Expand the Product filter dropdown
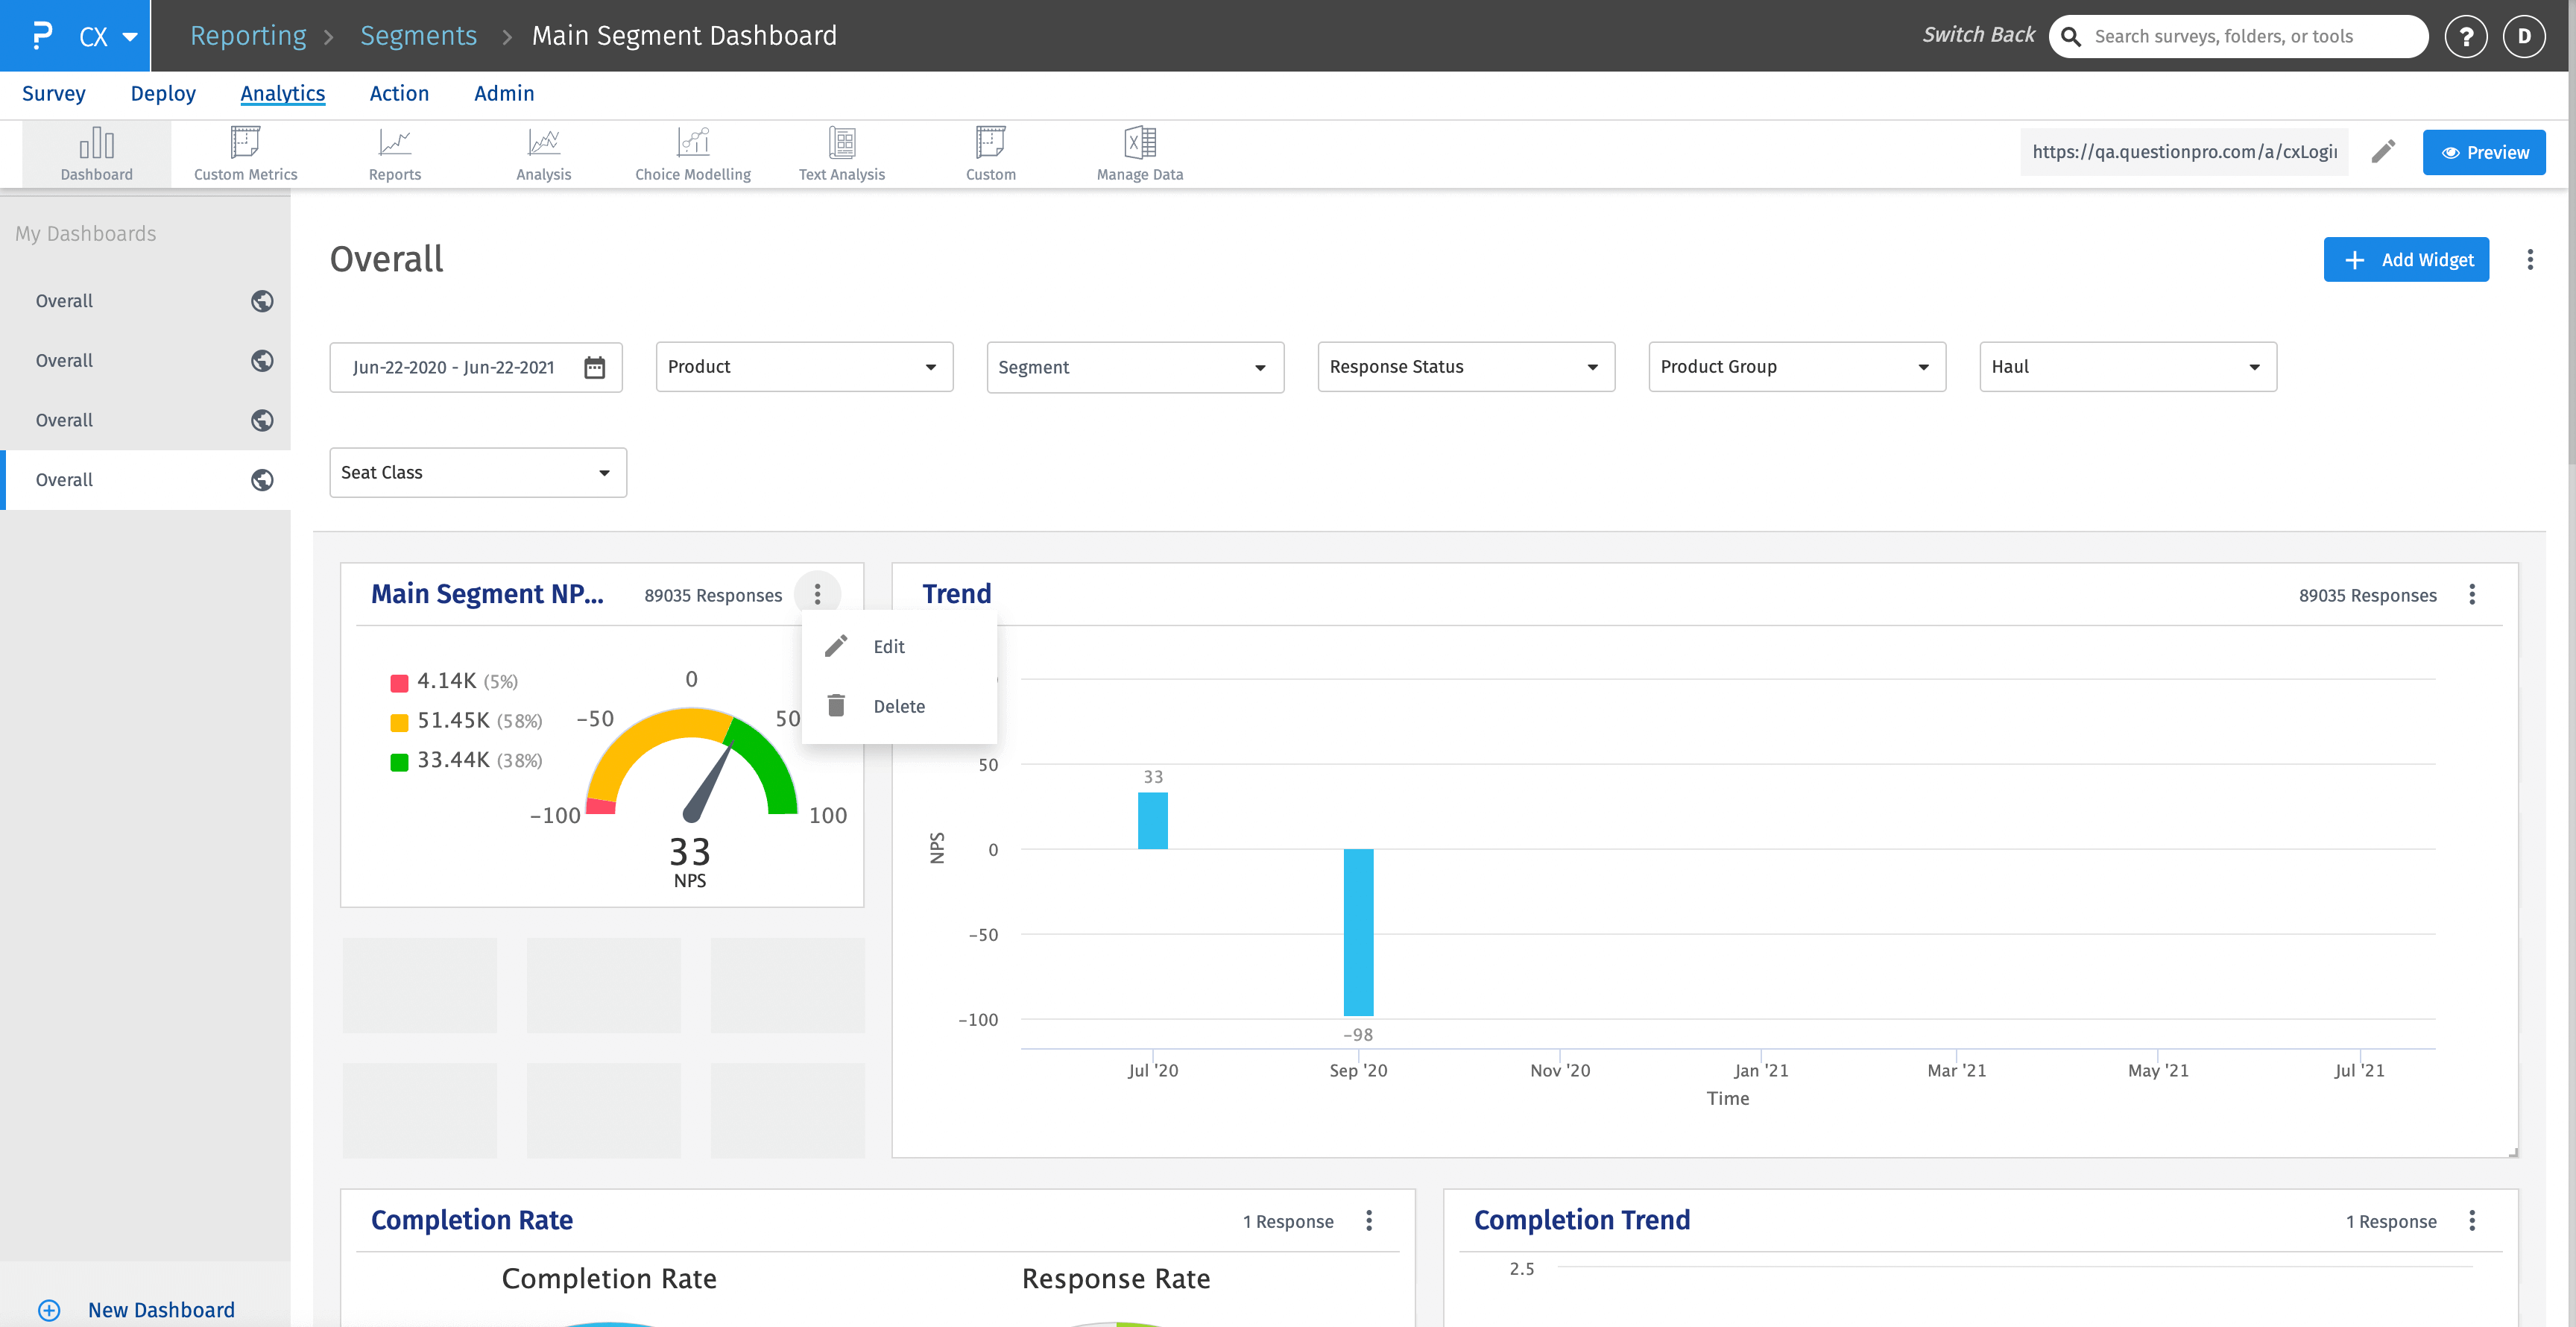 point(804,367)
